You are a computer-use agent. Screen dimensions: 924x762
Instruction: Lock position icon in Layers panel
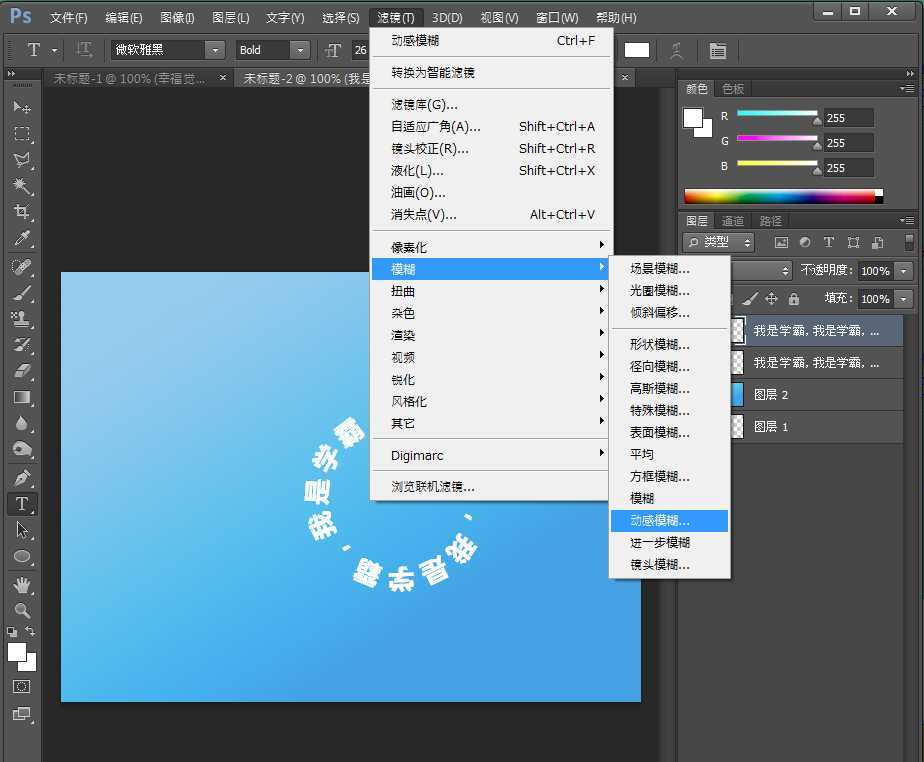771,299
